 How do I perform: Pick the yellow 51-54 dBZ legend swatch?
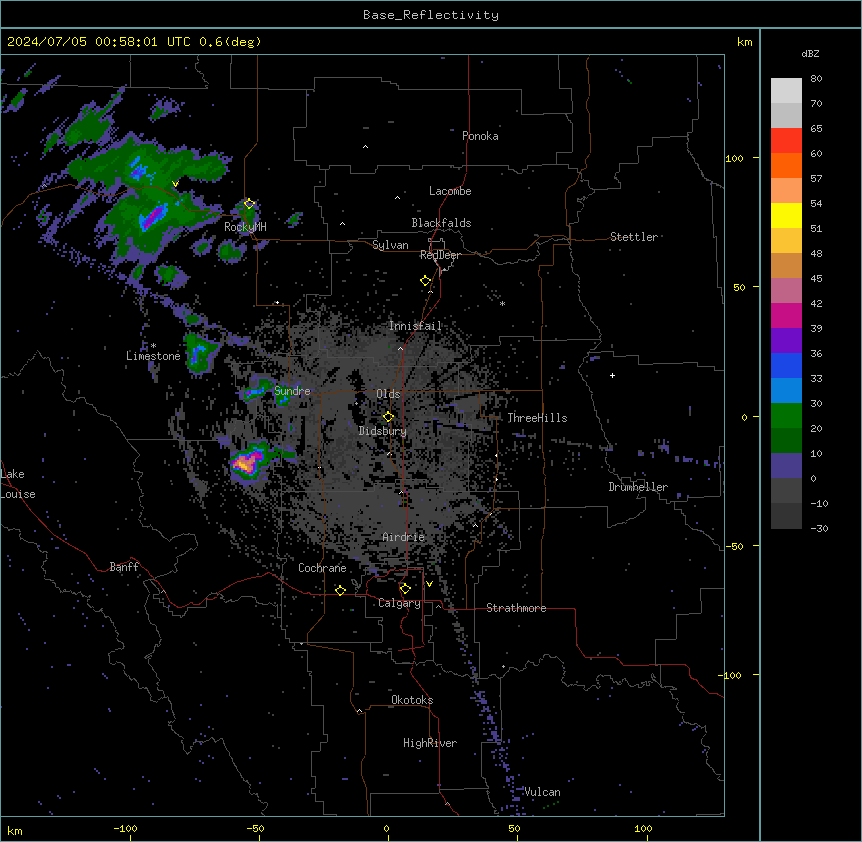click(786, 216)
